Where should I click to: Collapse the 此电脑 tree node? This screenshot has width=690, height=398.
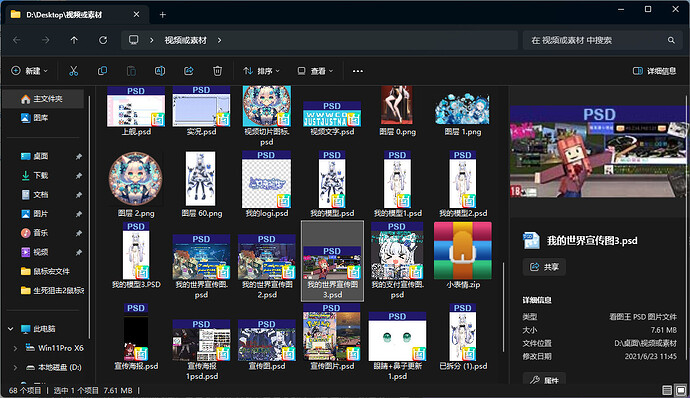(x=11, y=329)
